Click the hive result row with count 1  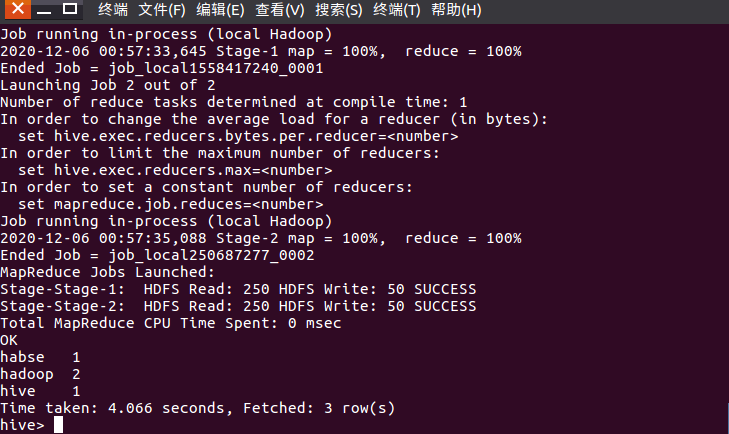pyautogui.click(x=40, y=391)
